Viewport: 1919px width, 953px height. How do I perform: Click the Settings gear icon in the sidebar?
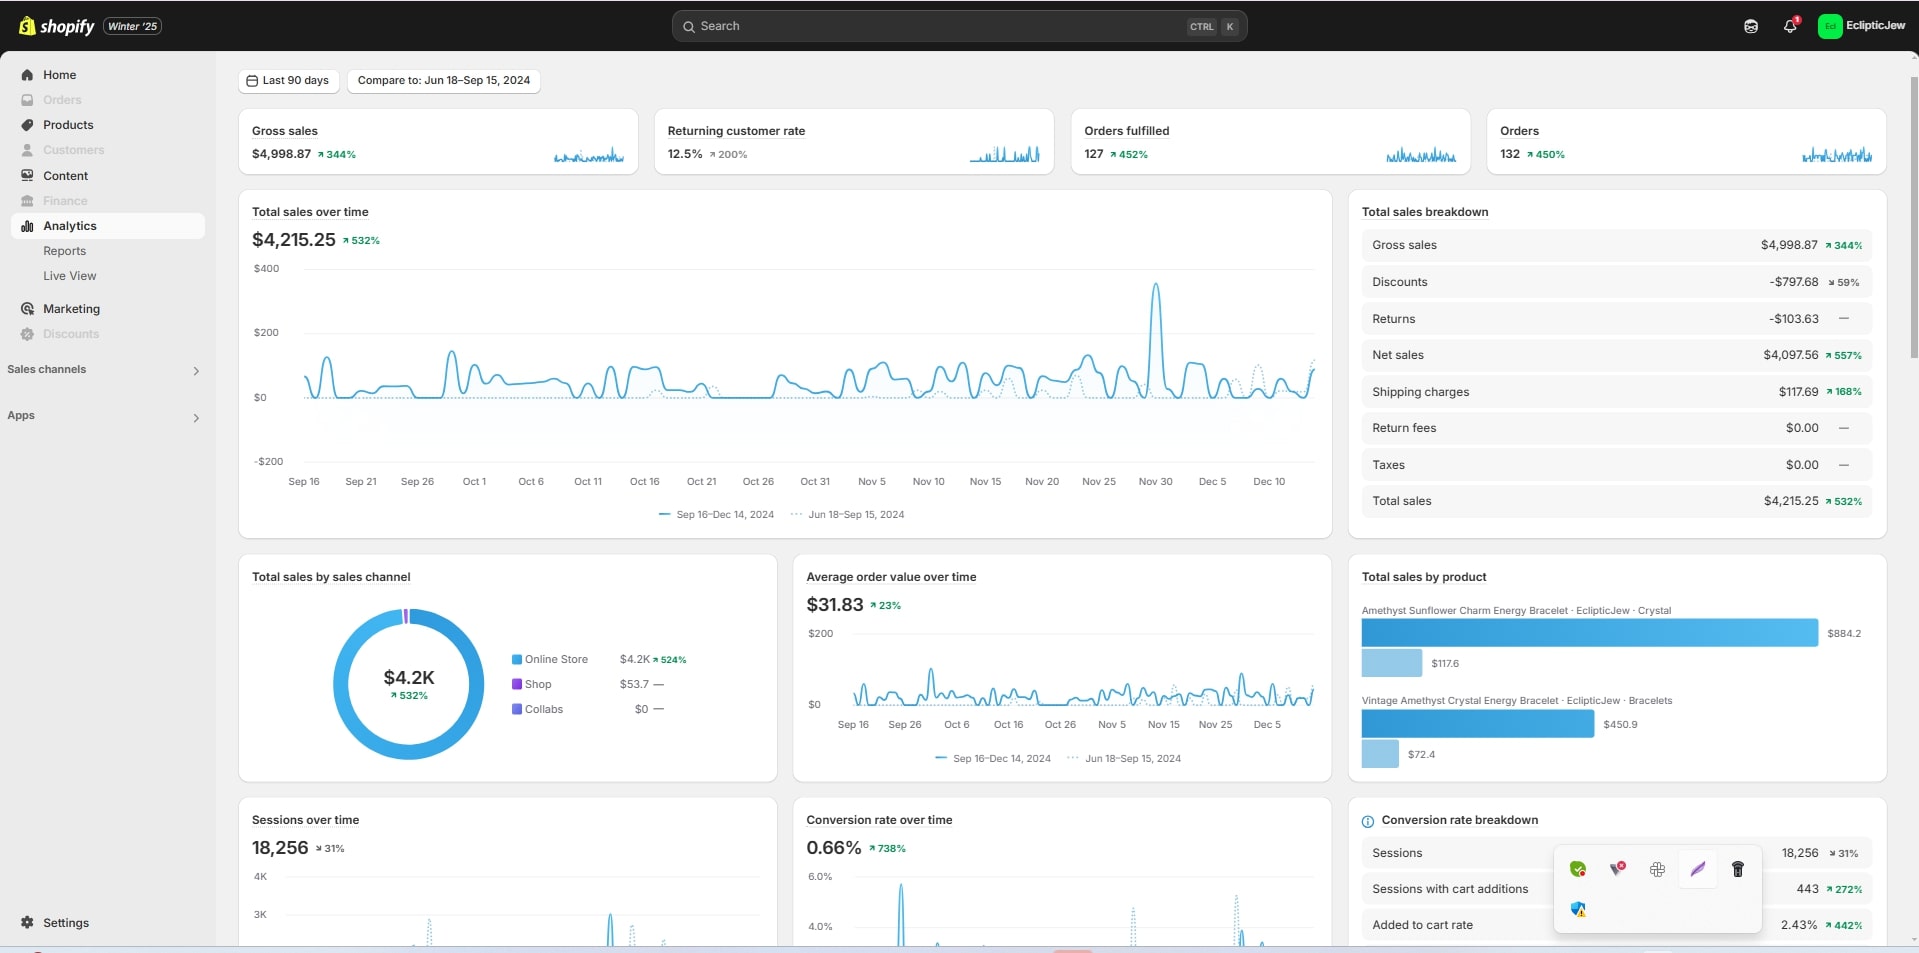[x=27, y=922]
